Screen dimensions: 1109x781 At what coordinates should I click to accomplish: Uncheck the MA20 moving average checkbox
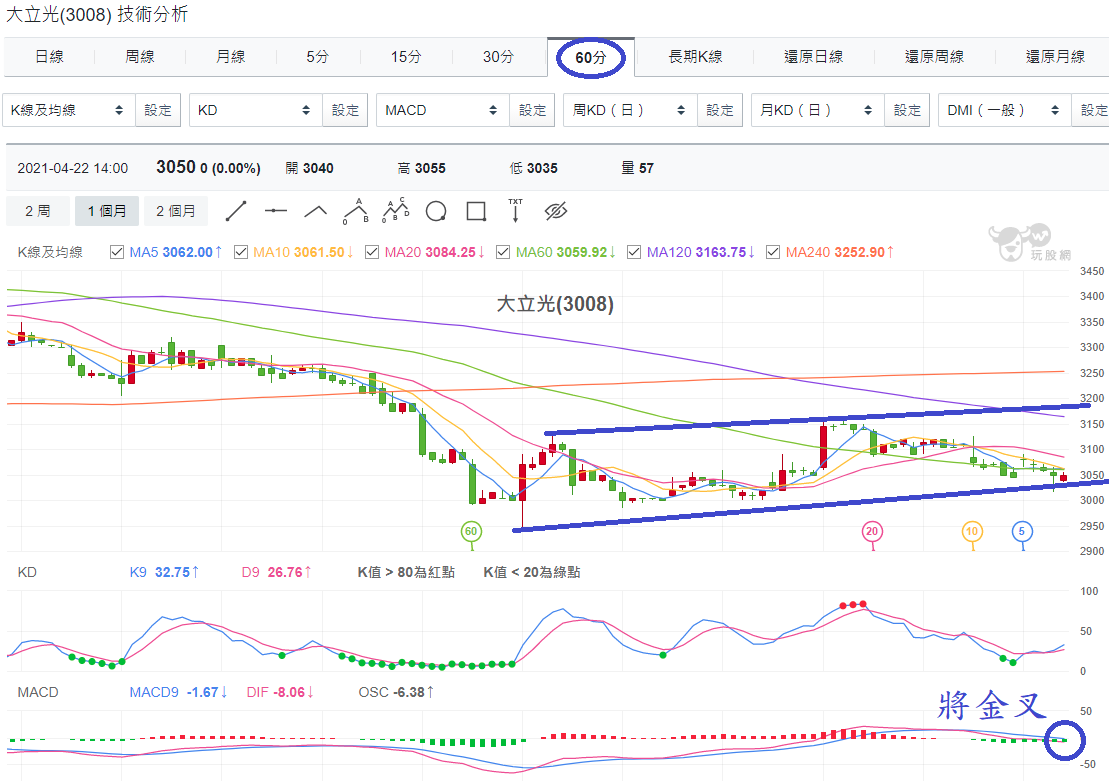(x=372, y=252)
